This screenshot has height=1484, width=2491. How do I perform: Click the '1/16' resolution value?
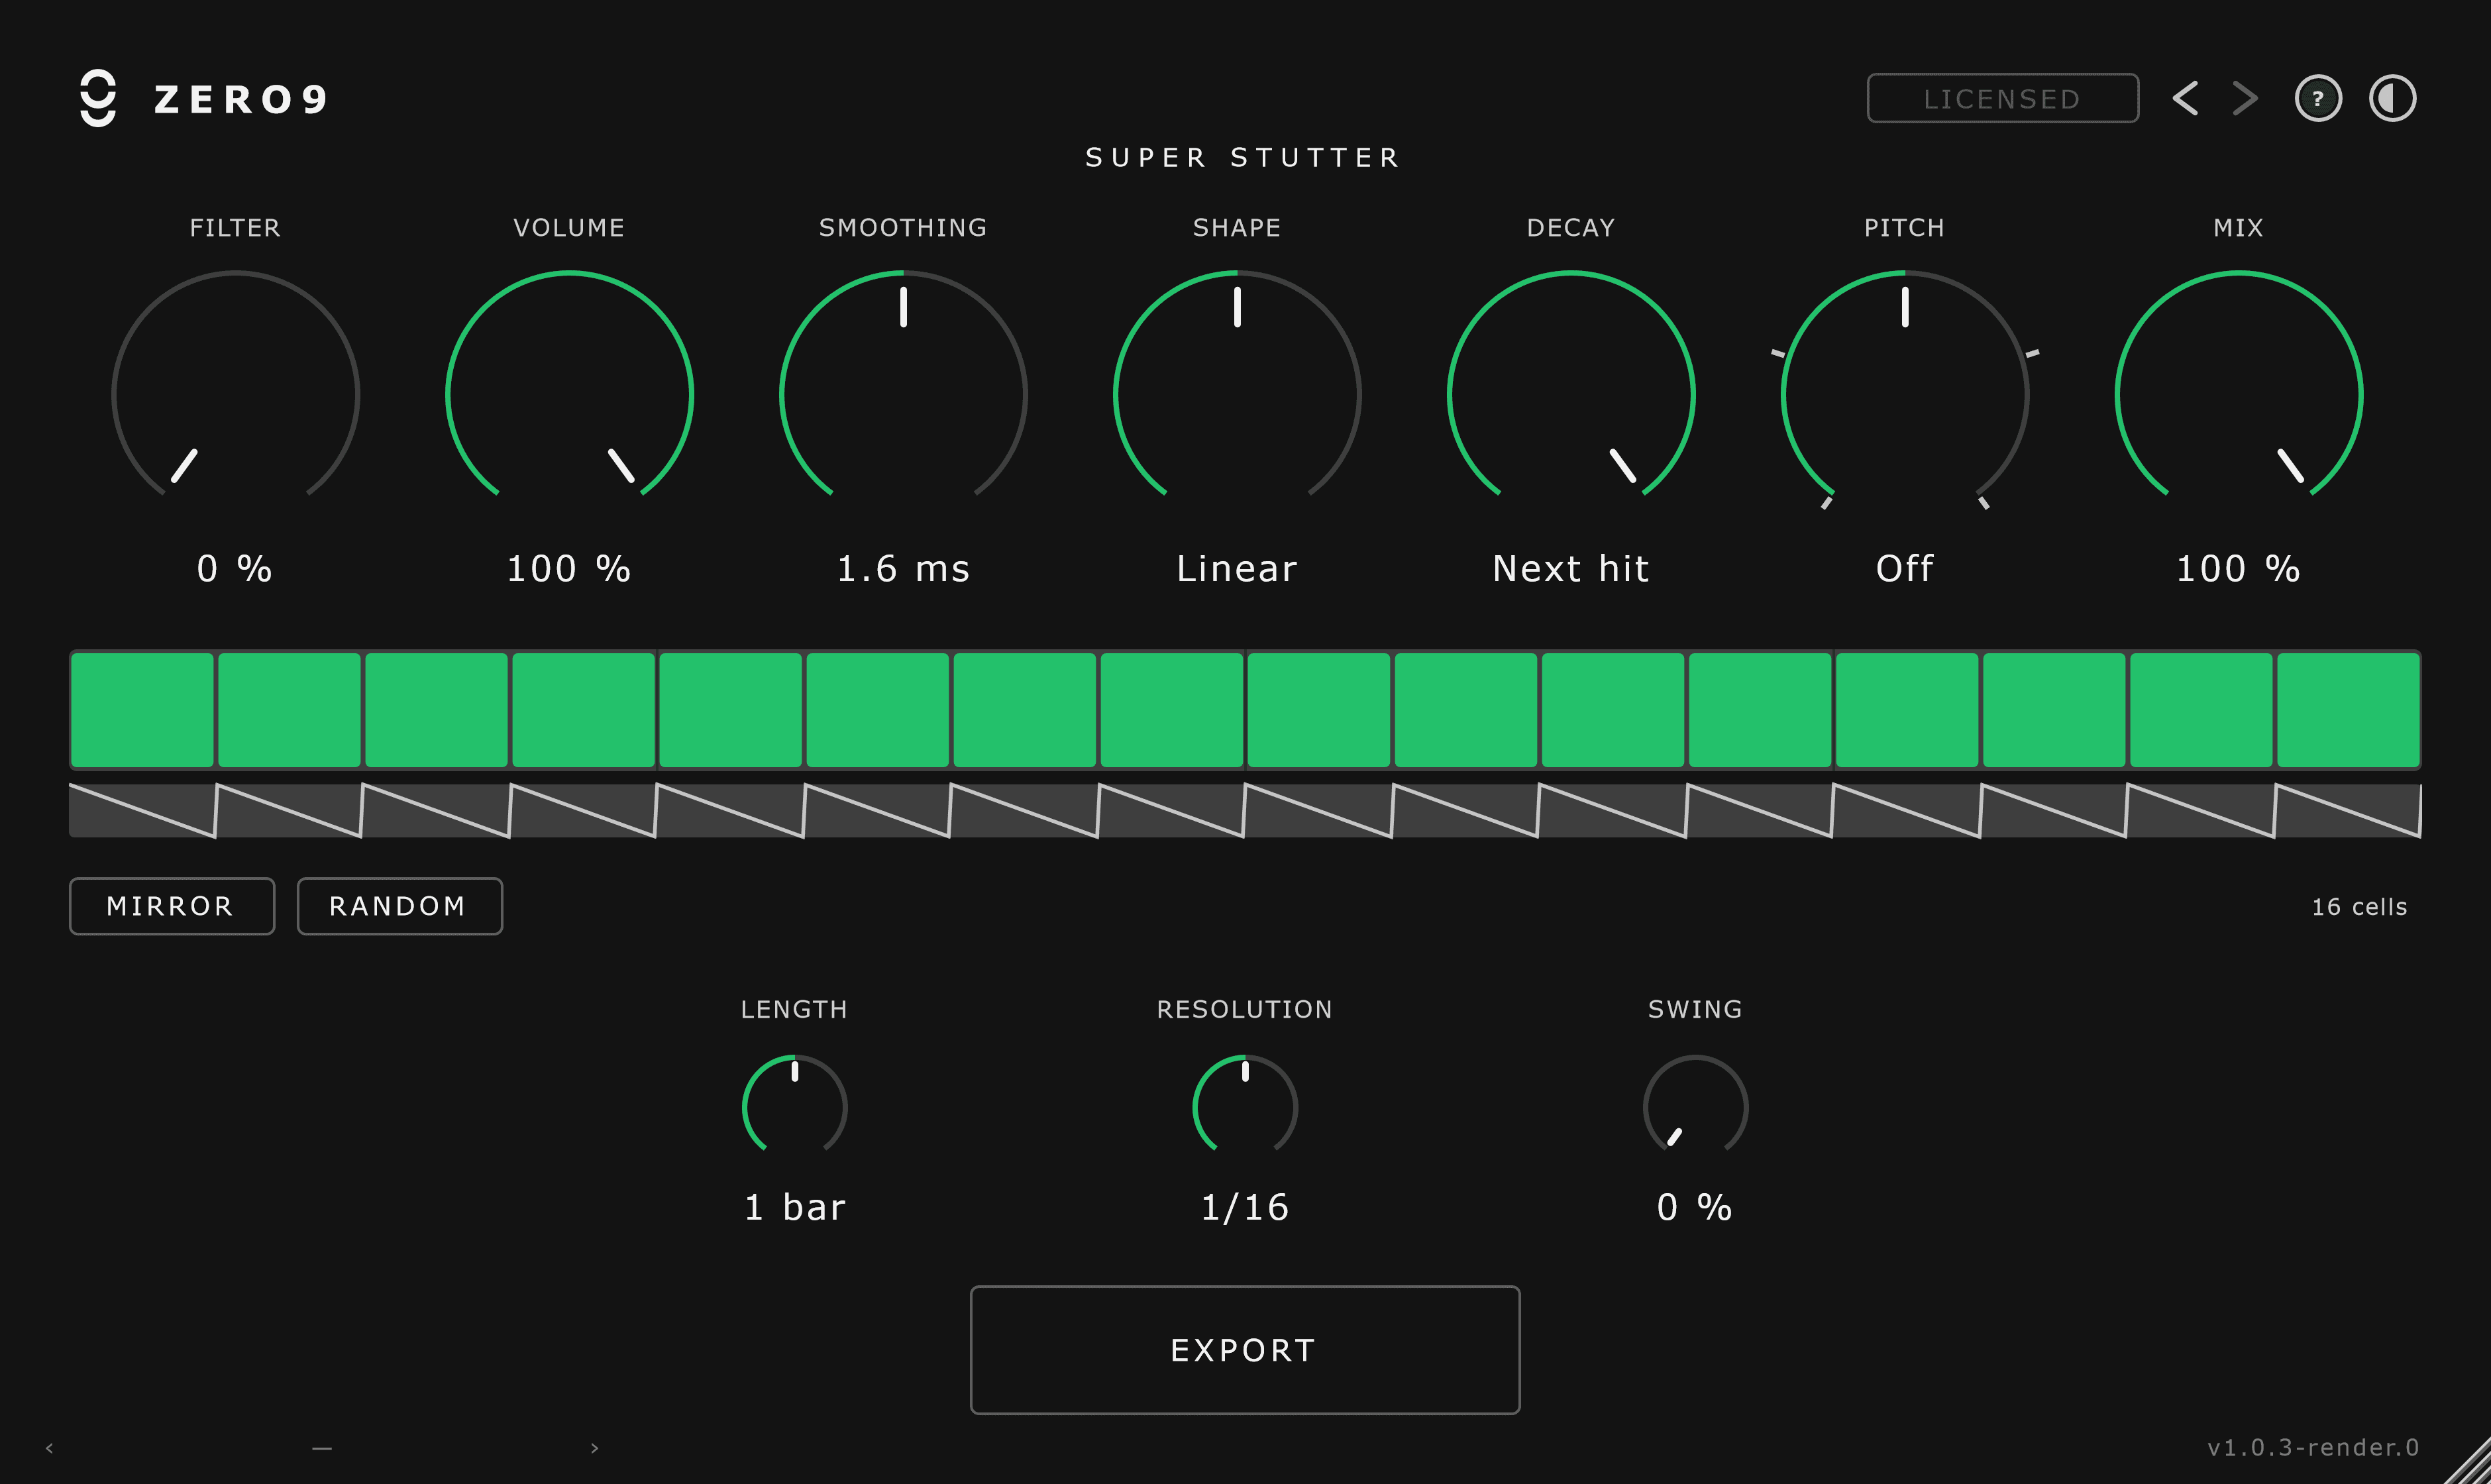click(x=1245, y=1208)
